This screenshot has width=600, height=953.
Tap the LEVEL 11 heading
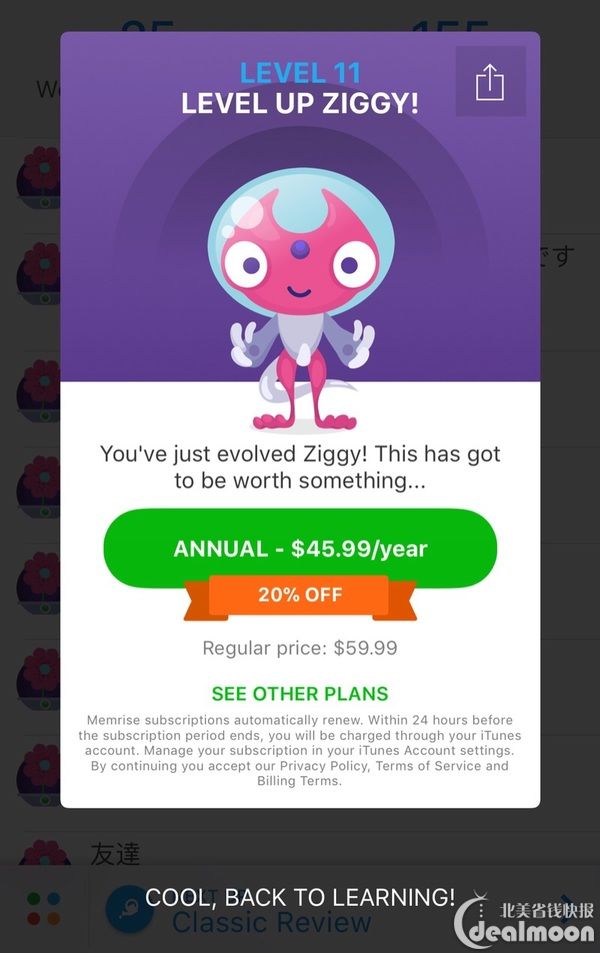click(x=300, y=74)
